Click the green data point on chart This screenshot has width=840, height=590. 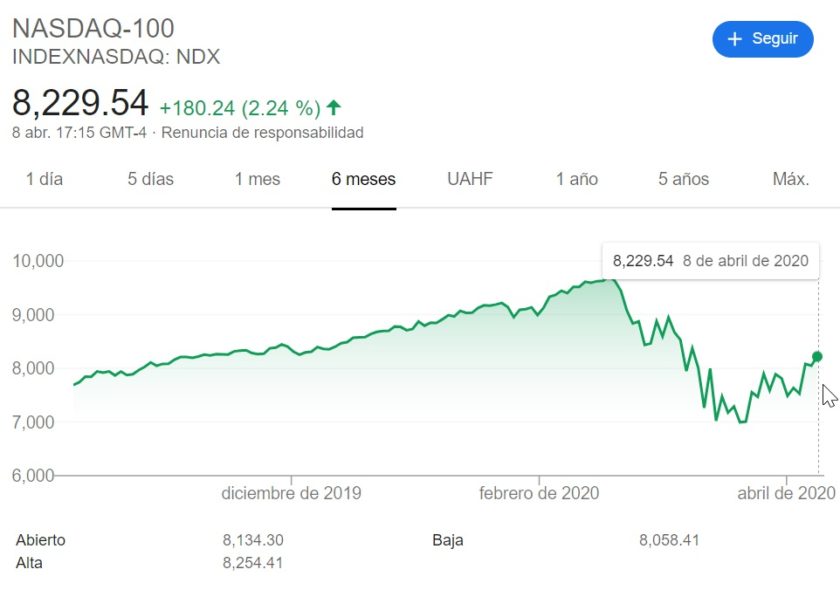coord(817,356)
